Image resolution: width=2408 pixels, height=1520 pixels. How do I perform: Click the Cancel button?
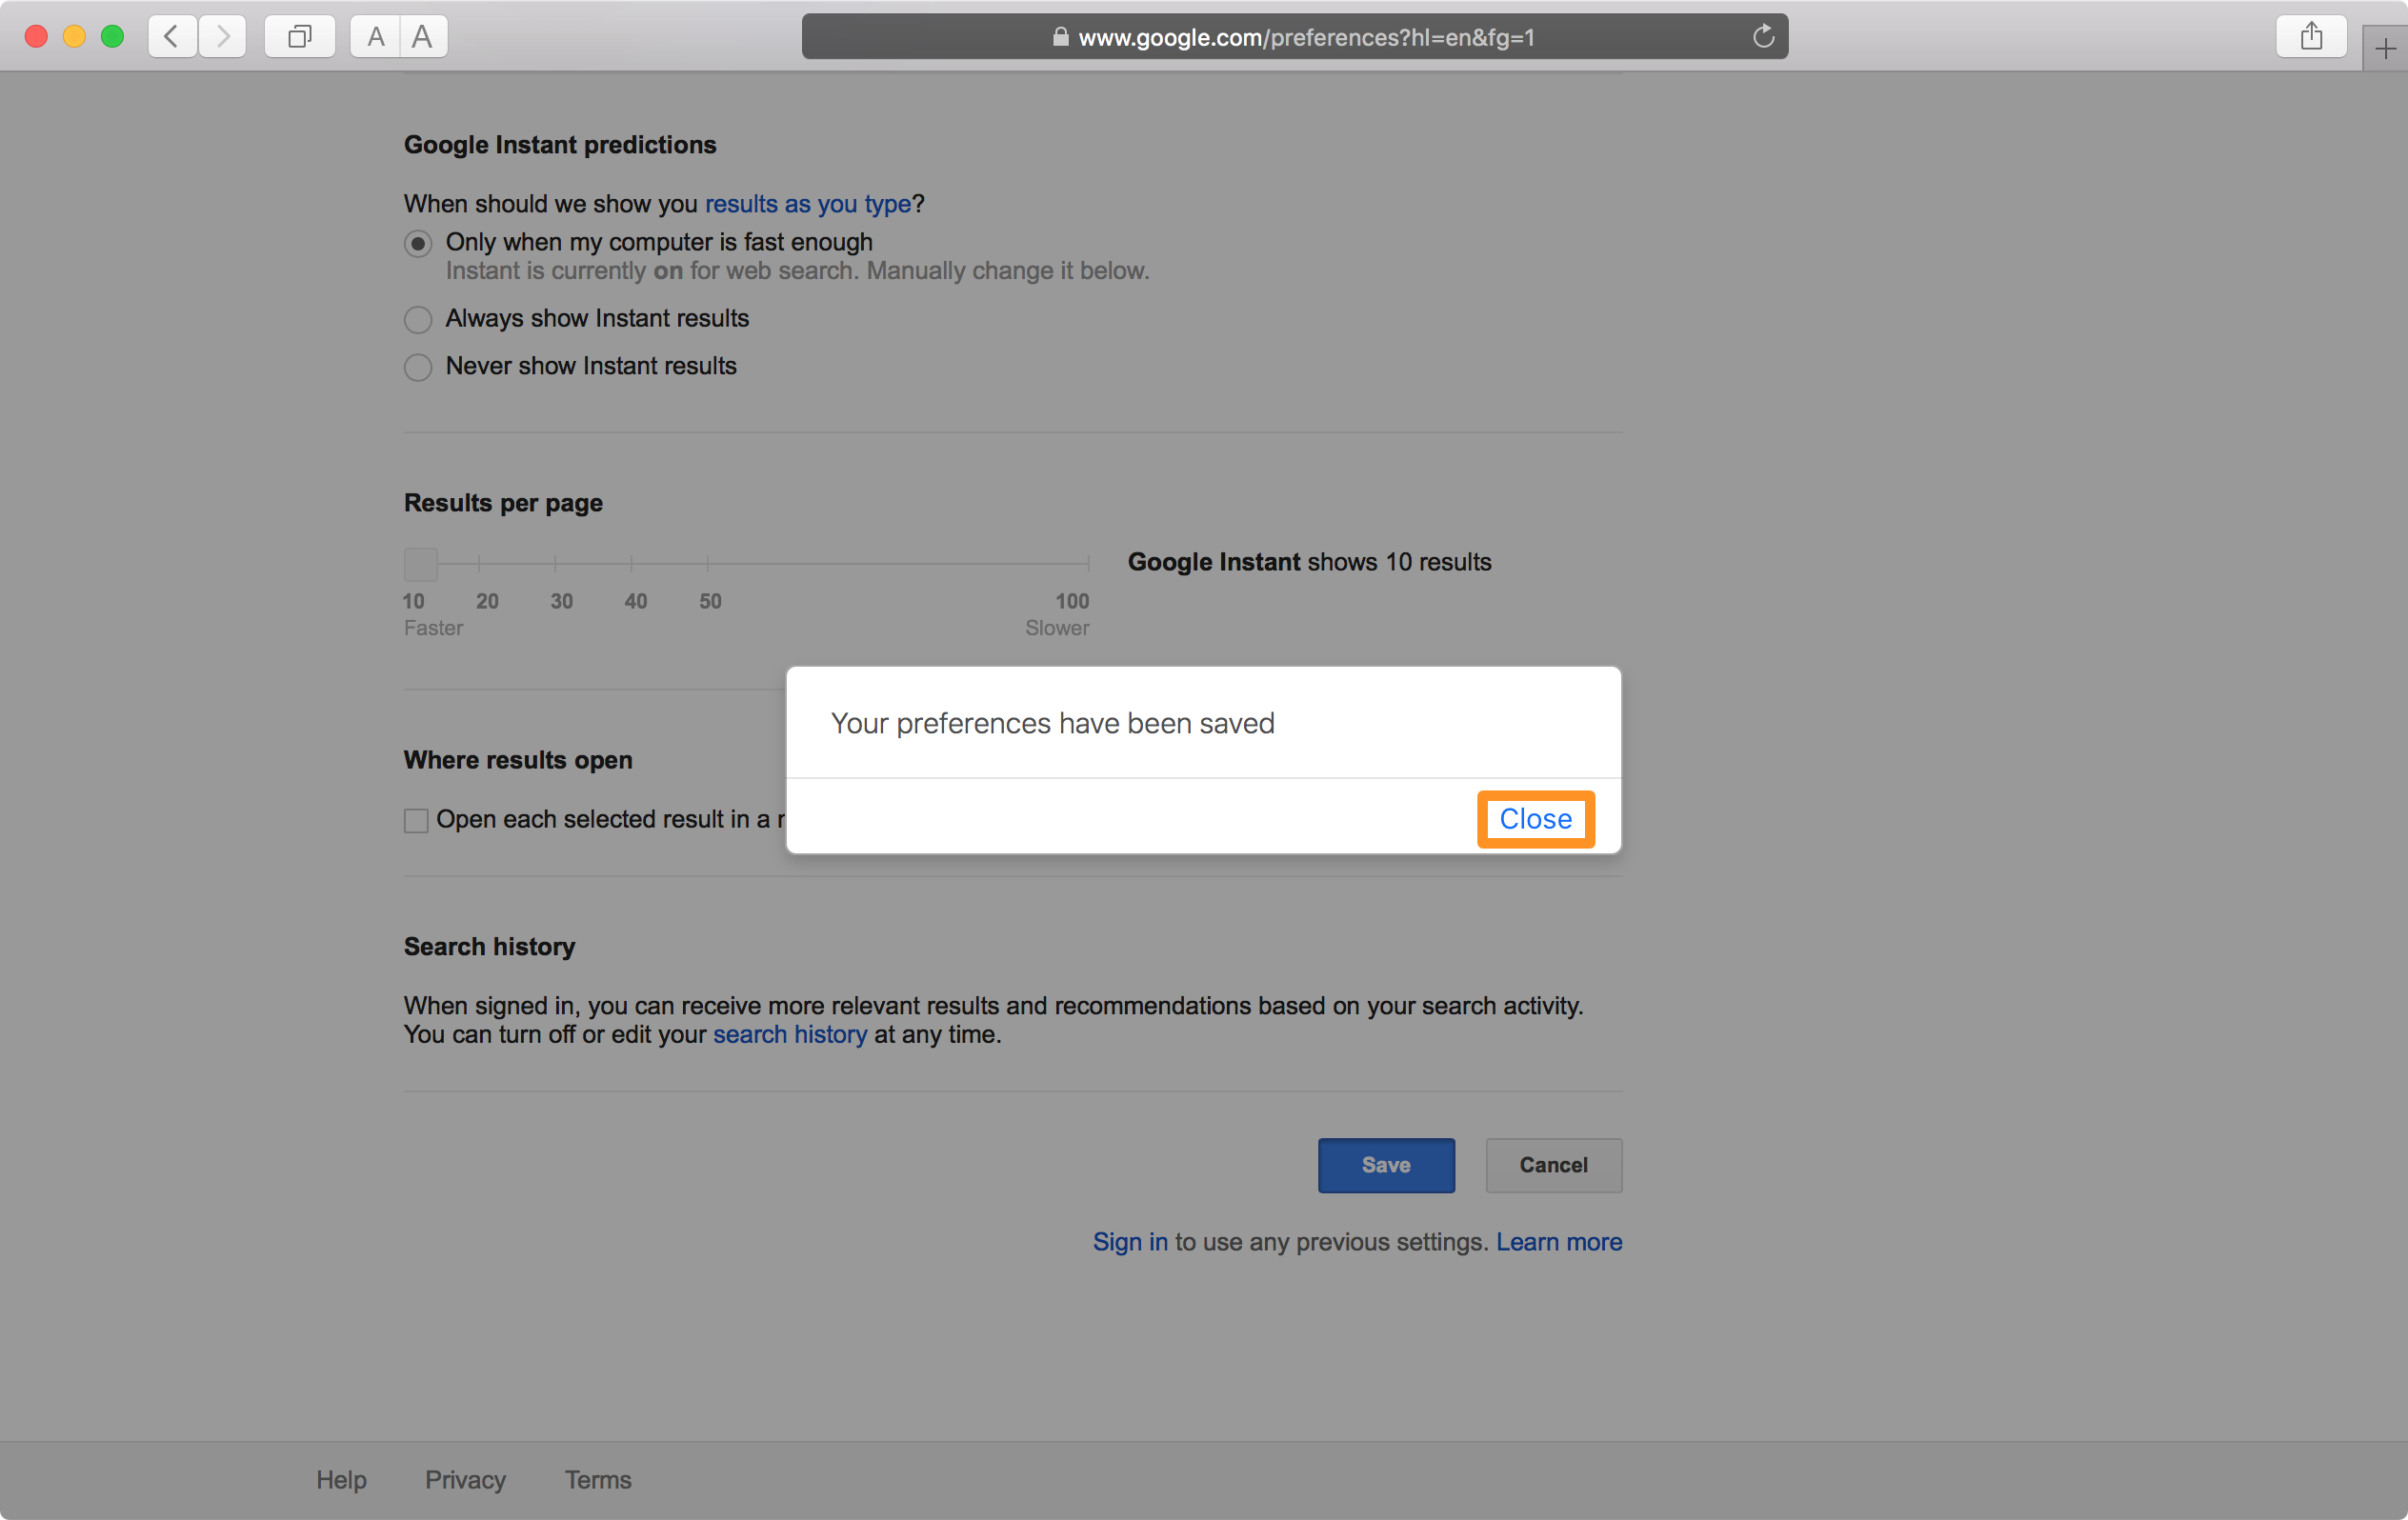[1553, 1165]
